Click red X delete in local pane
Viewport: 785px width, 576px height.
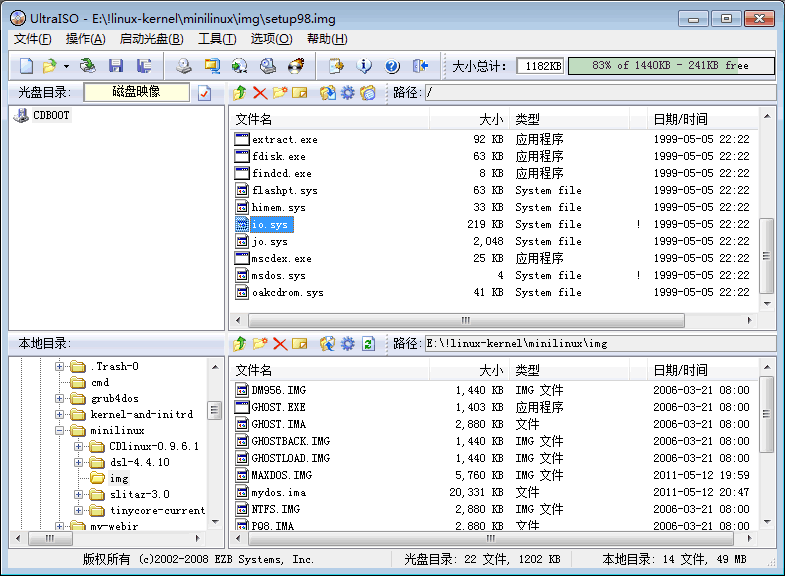point(280,344)
